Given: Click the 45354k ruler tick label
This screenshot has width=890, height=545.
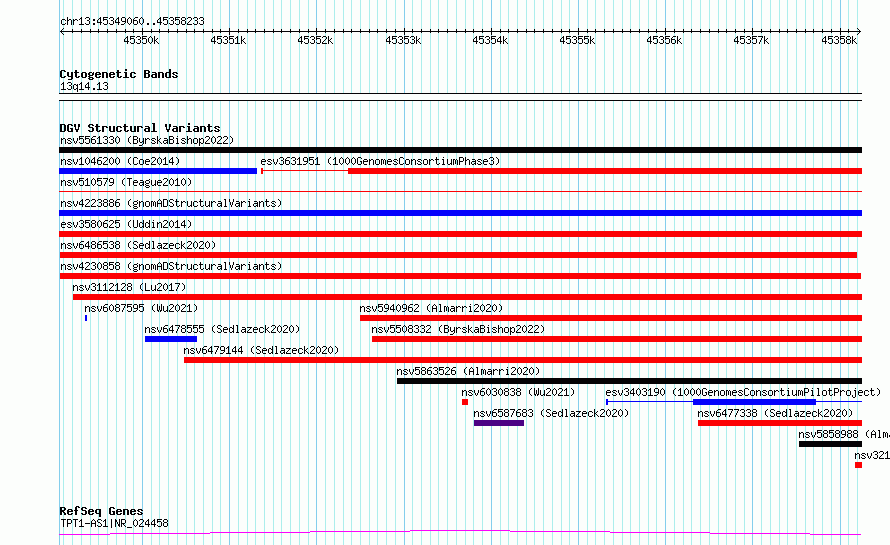Looking at the screenshot, I should (x=490, y=40).
